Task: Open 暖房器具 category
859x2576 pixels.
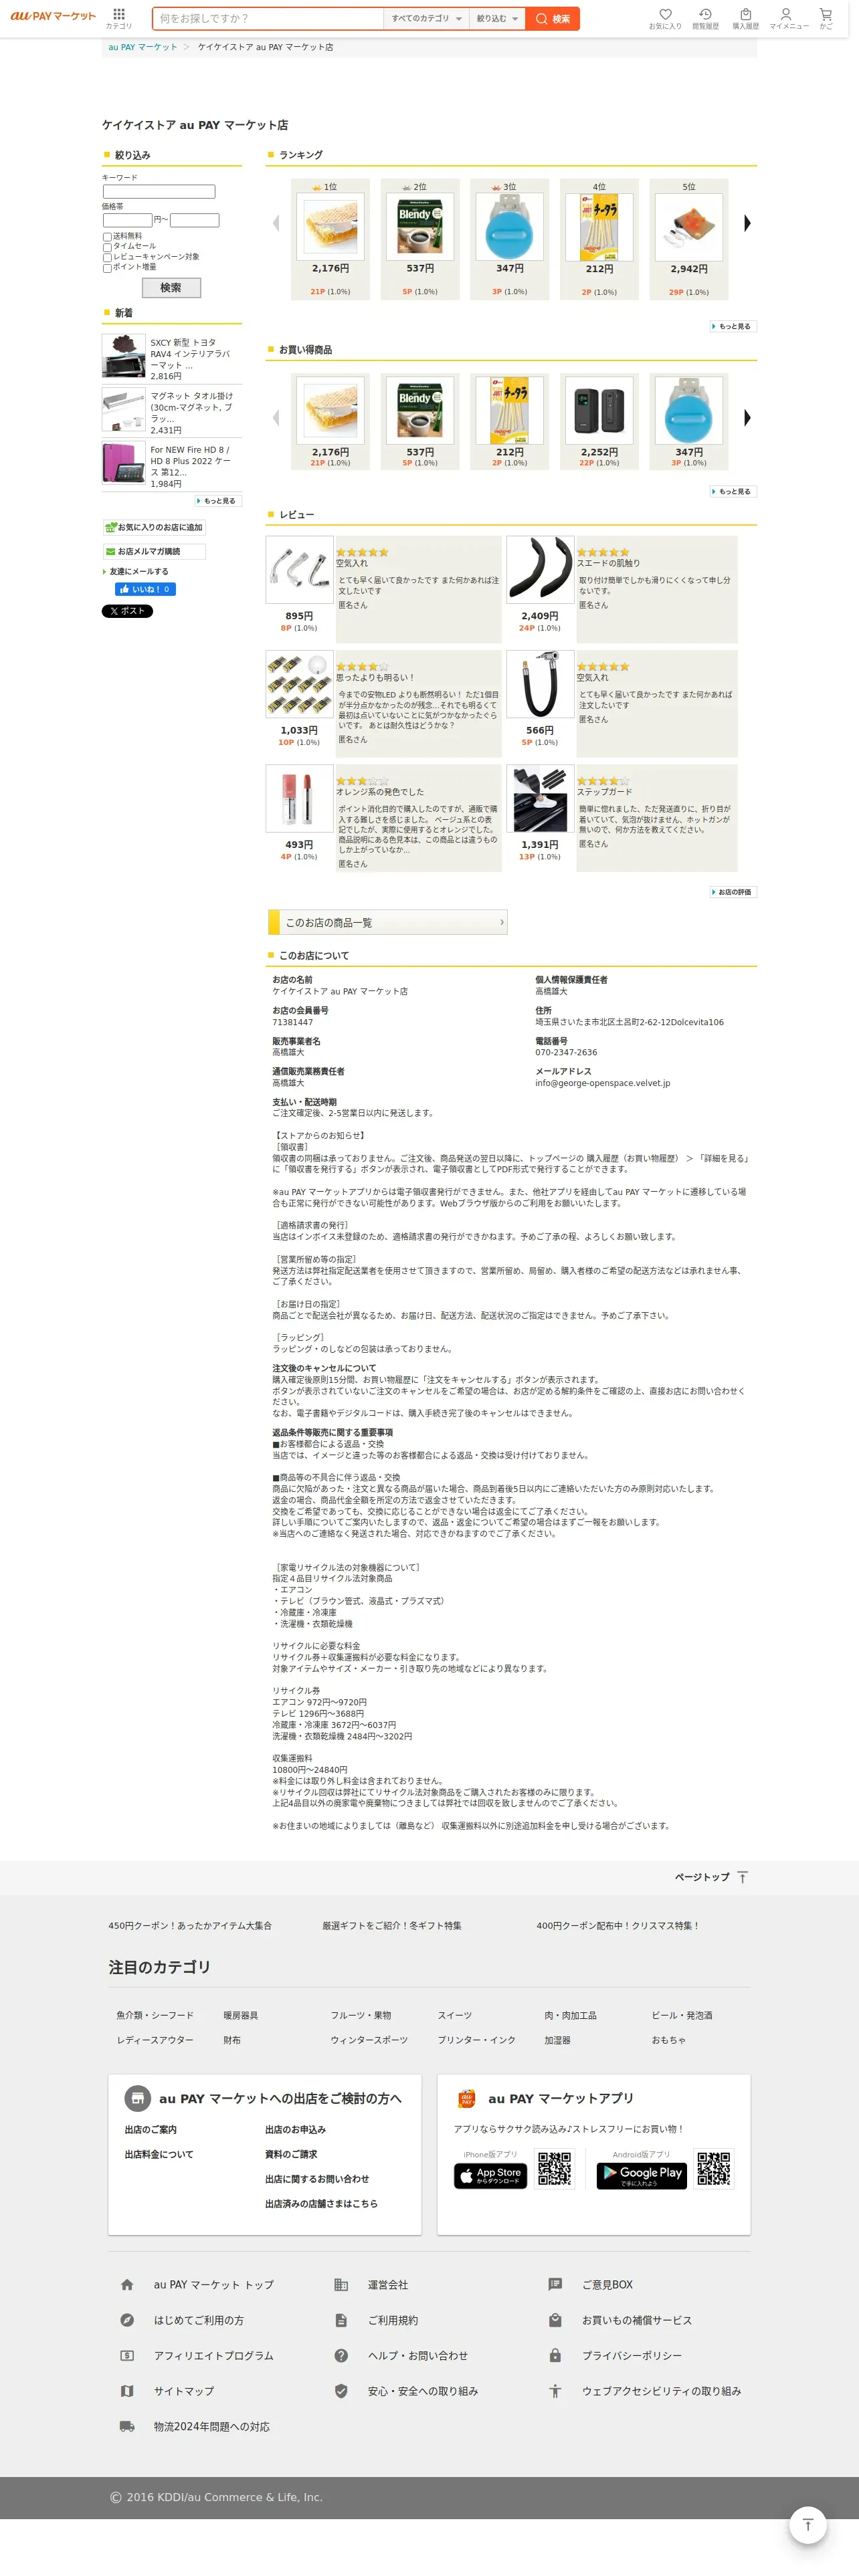Action: 240,2015
